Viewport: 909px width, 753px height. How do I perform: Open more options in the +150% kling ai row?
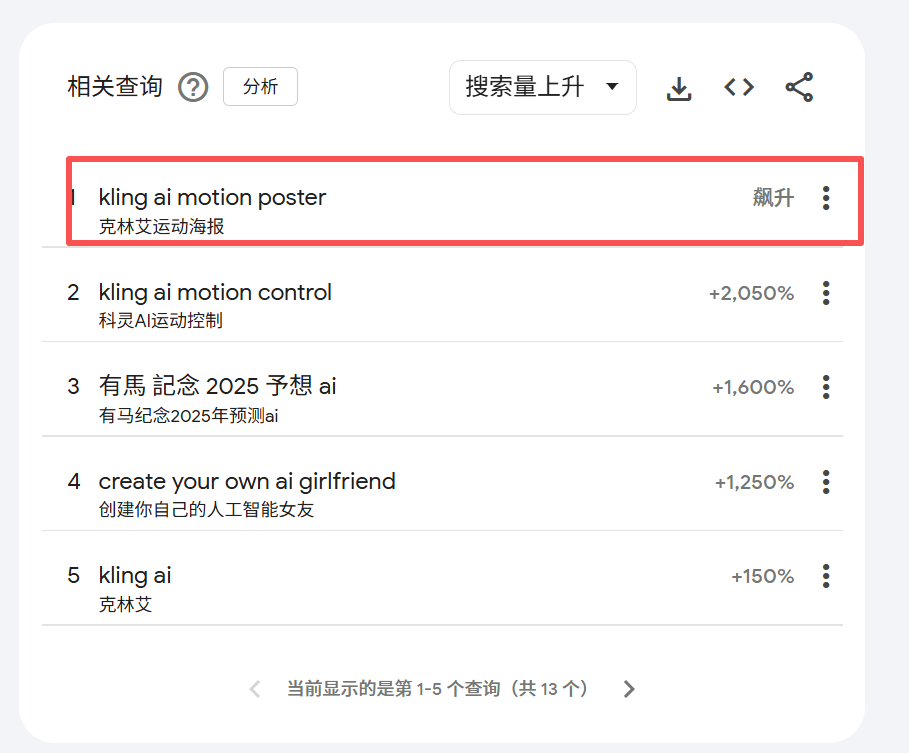point(826,576)
